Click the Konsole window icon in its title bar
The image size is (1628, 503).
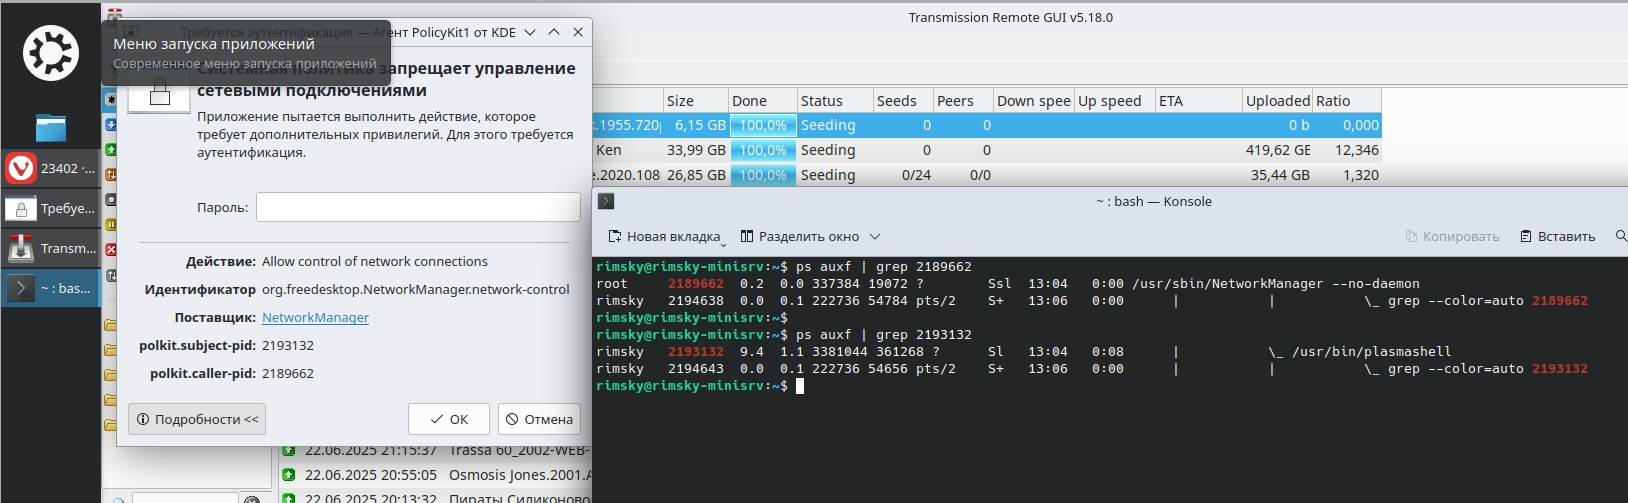click(606, 201)
